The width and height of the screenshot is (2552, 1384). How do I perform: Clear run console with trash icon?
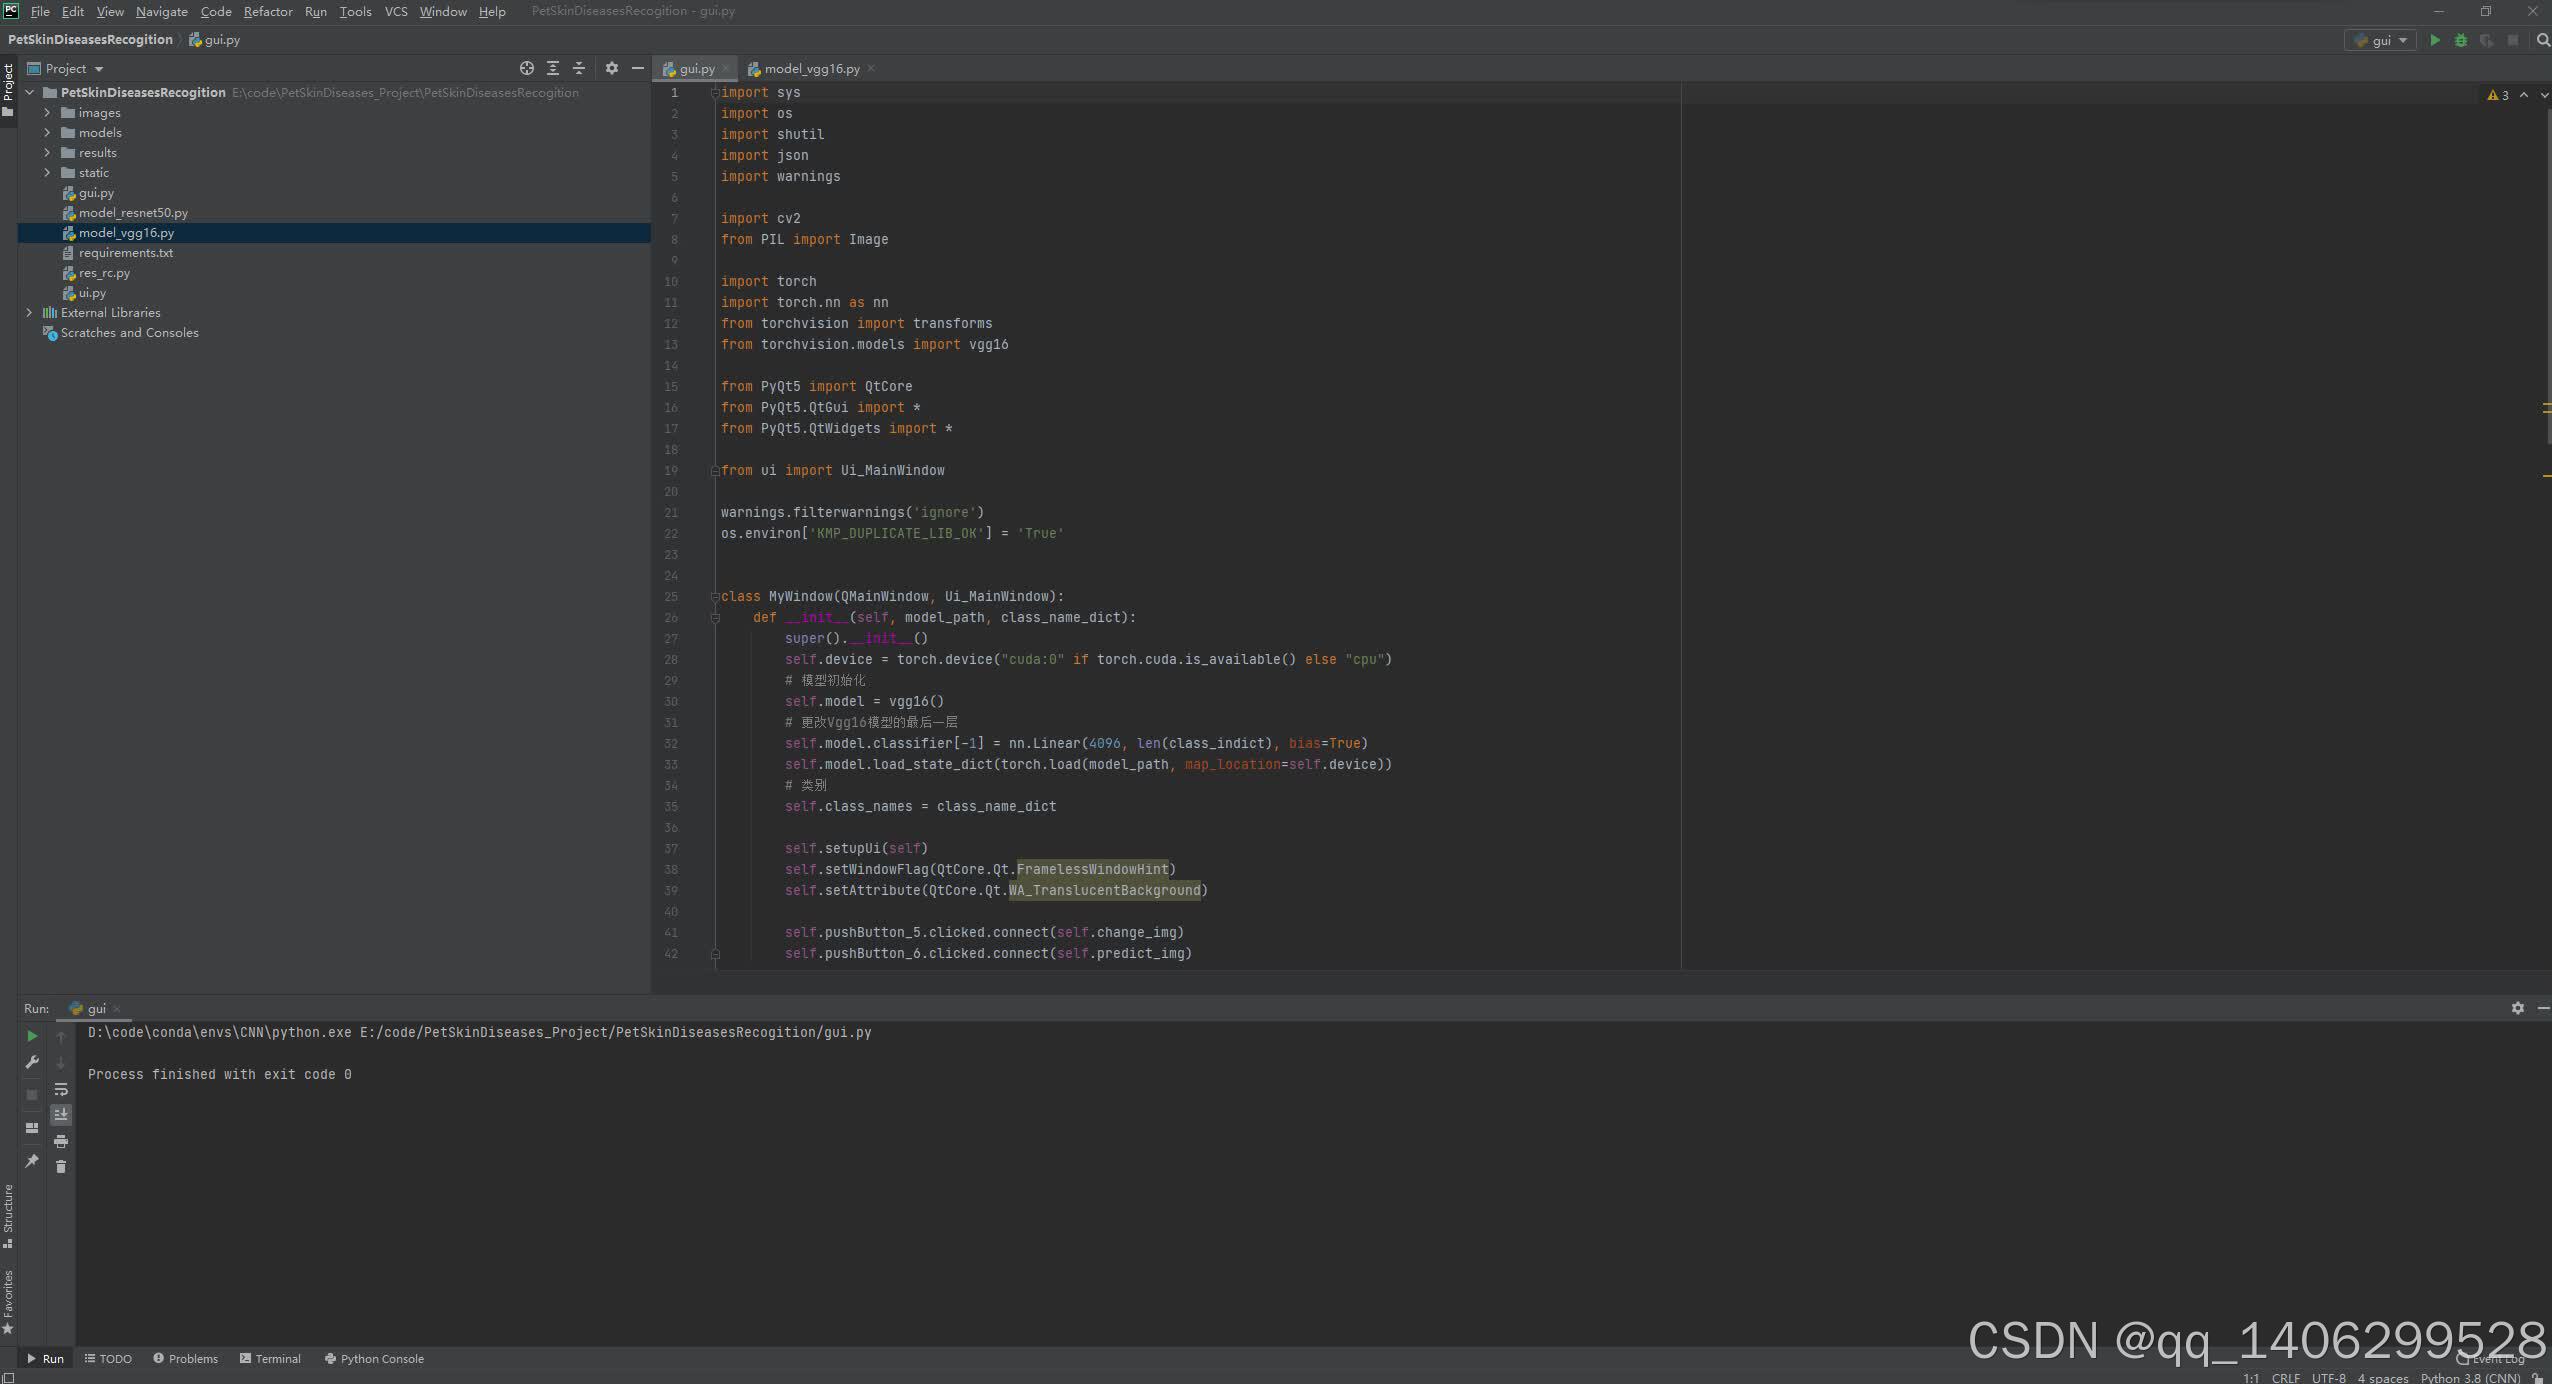[61, 1167]
